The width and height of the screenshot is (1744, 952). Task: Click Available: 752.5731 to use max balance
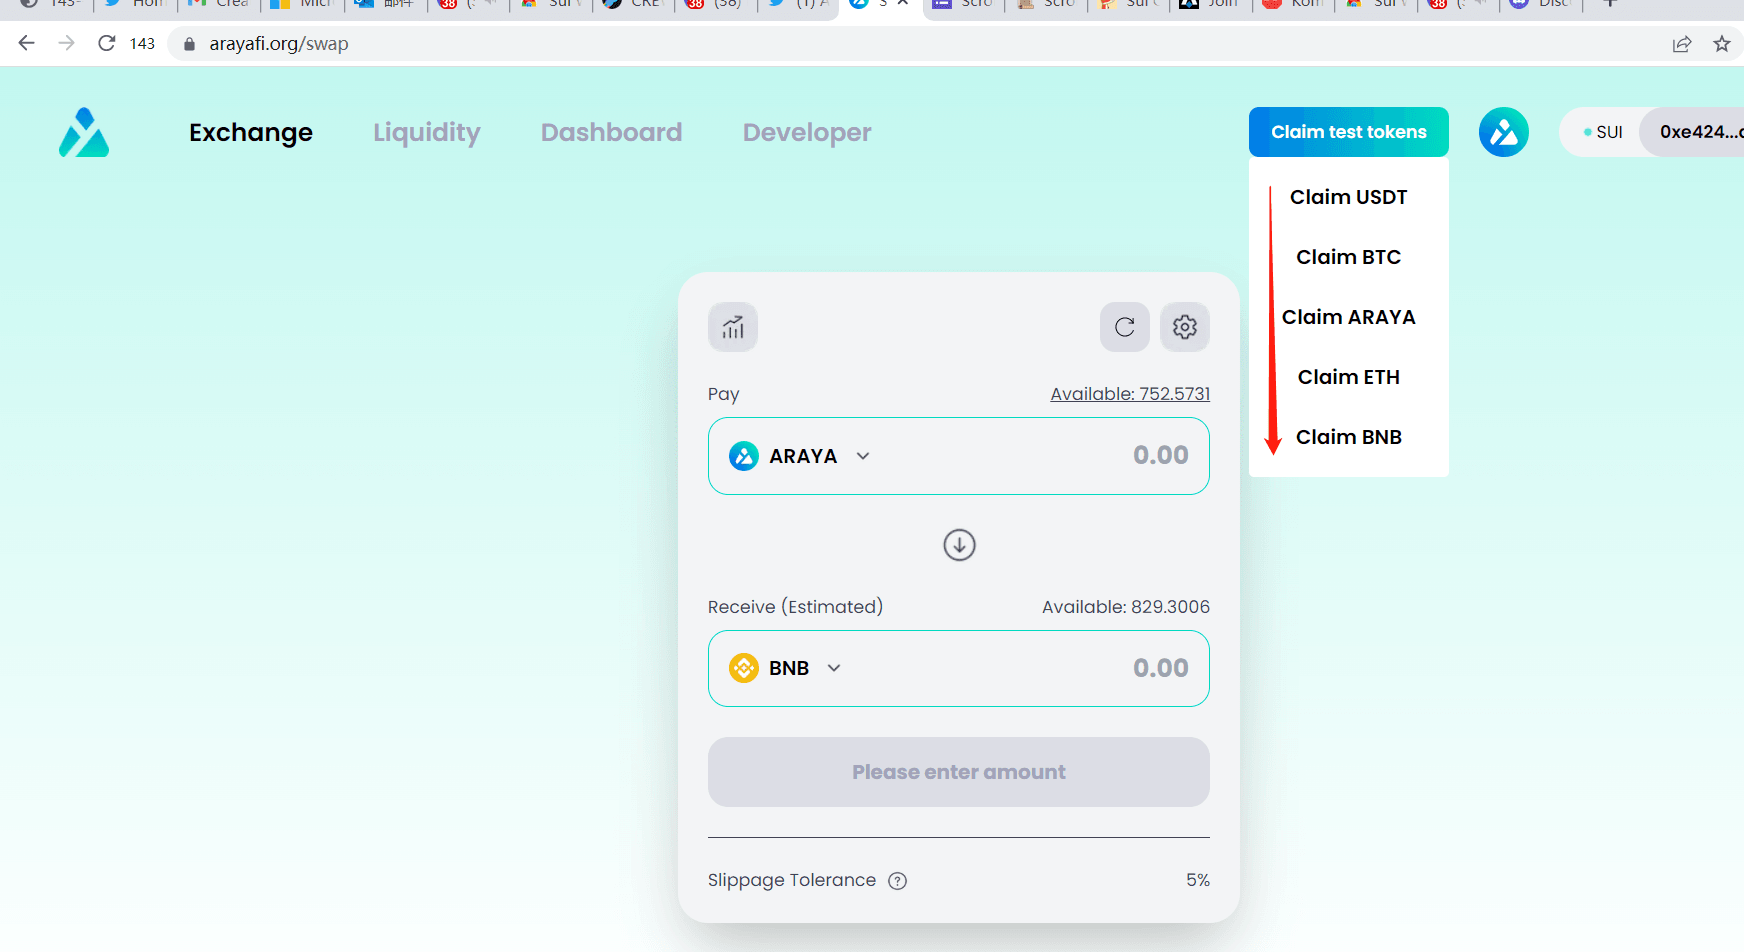coord(1130,394)
